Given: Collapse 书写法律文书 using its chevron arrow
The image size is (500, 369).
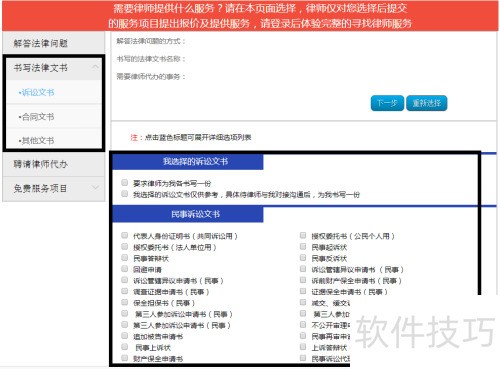Looking at the screenshot, I should pos(95,67).
